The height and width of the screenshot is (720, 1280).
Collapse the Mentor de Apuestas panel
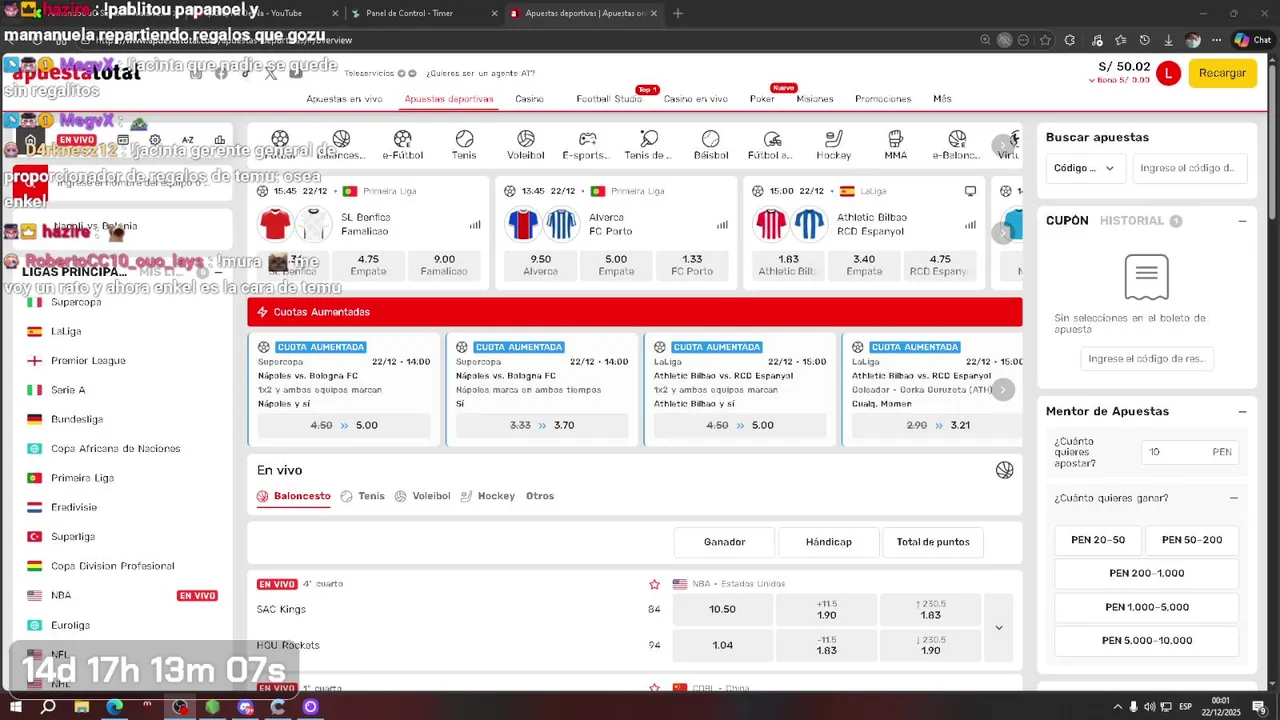click(1242, 411)
